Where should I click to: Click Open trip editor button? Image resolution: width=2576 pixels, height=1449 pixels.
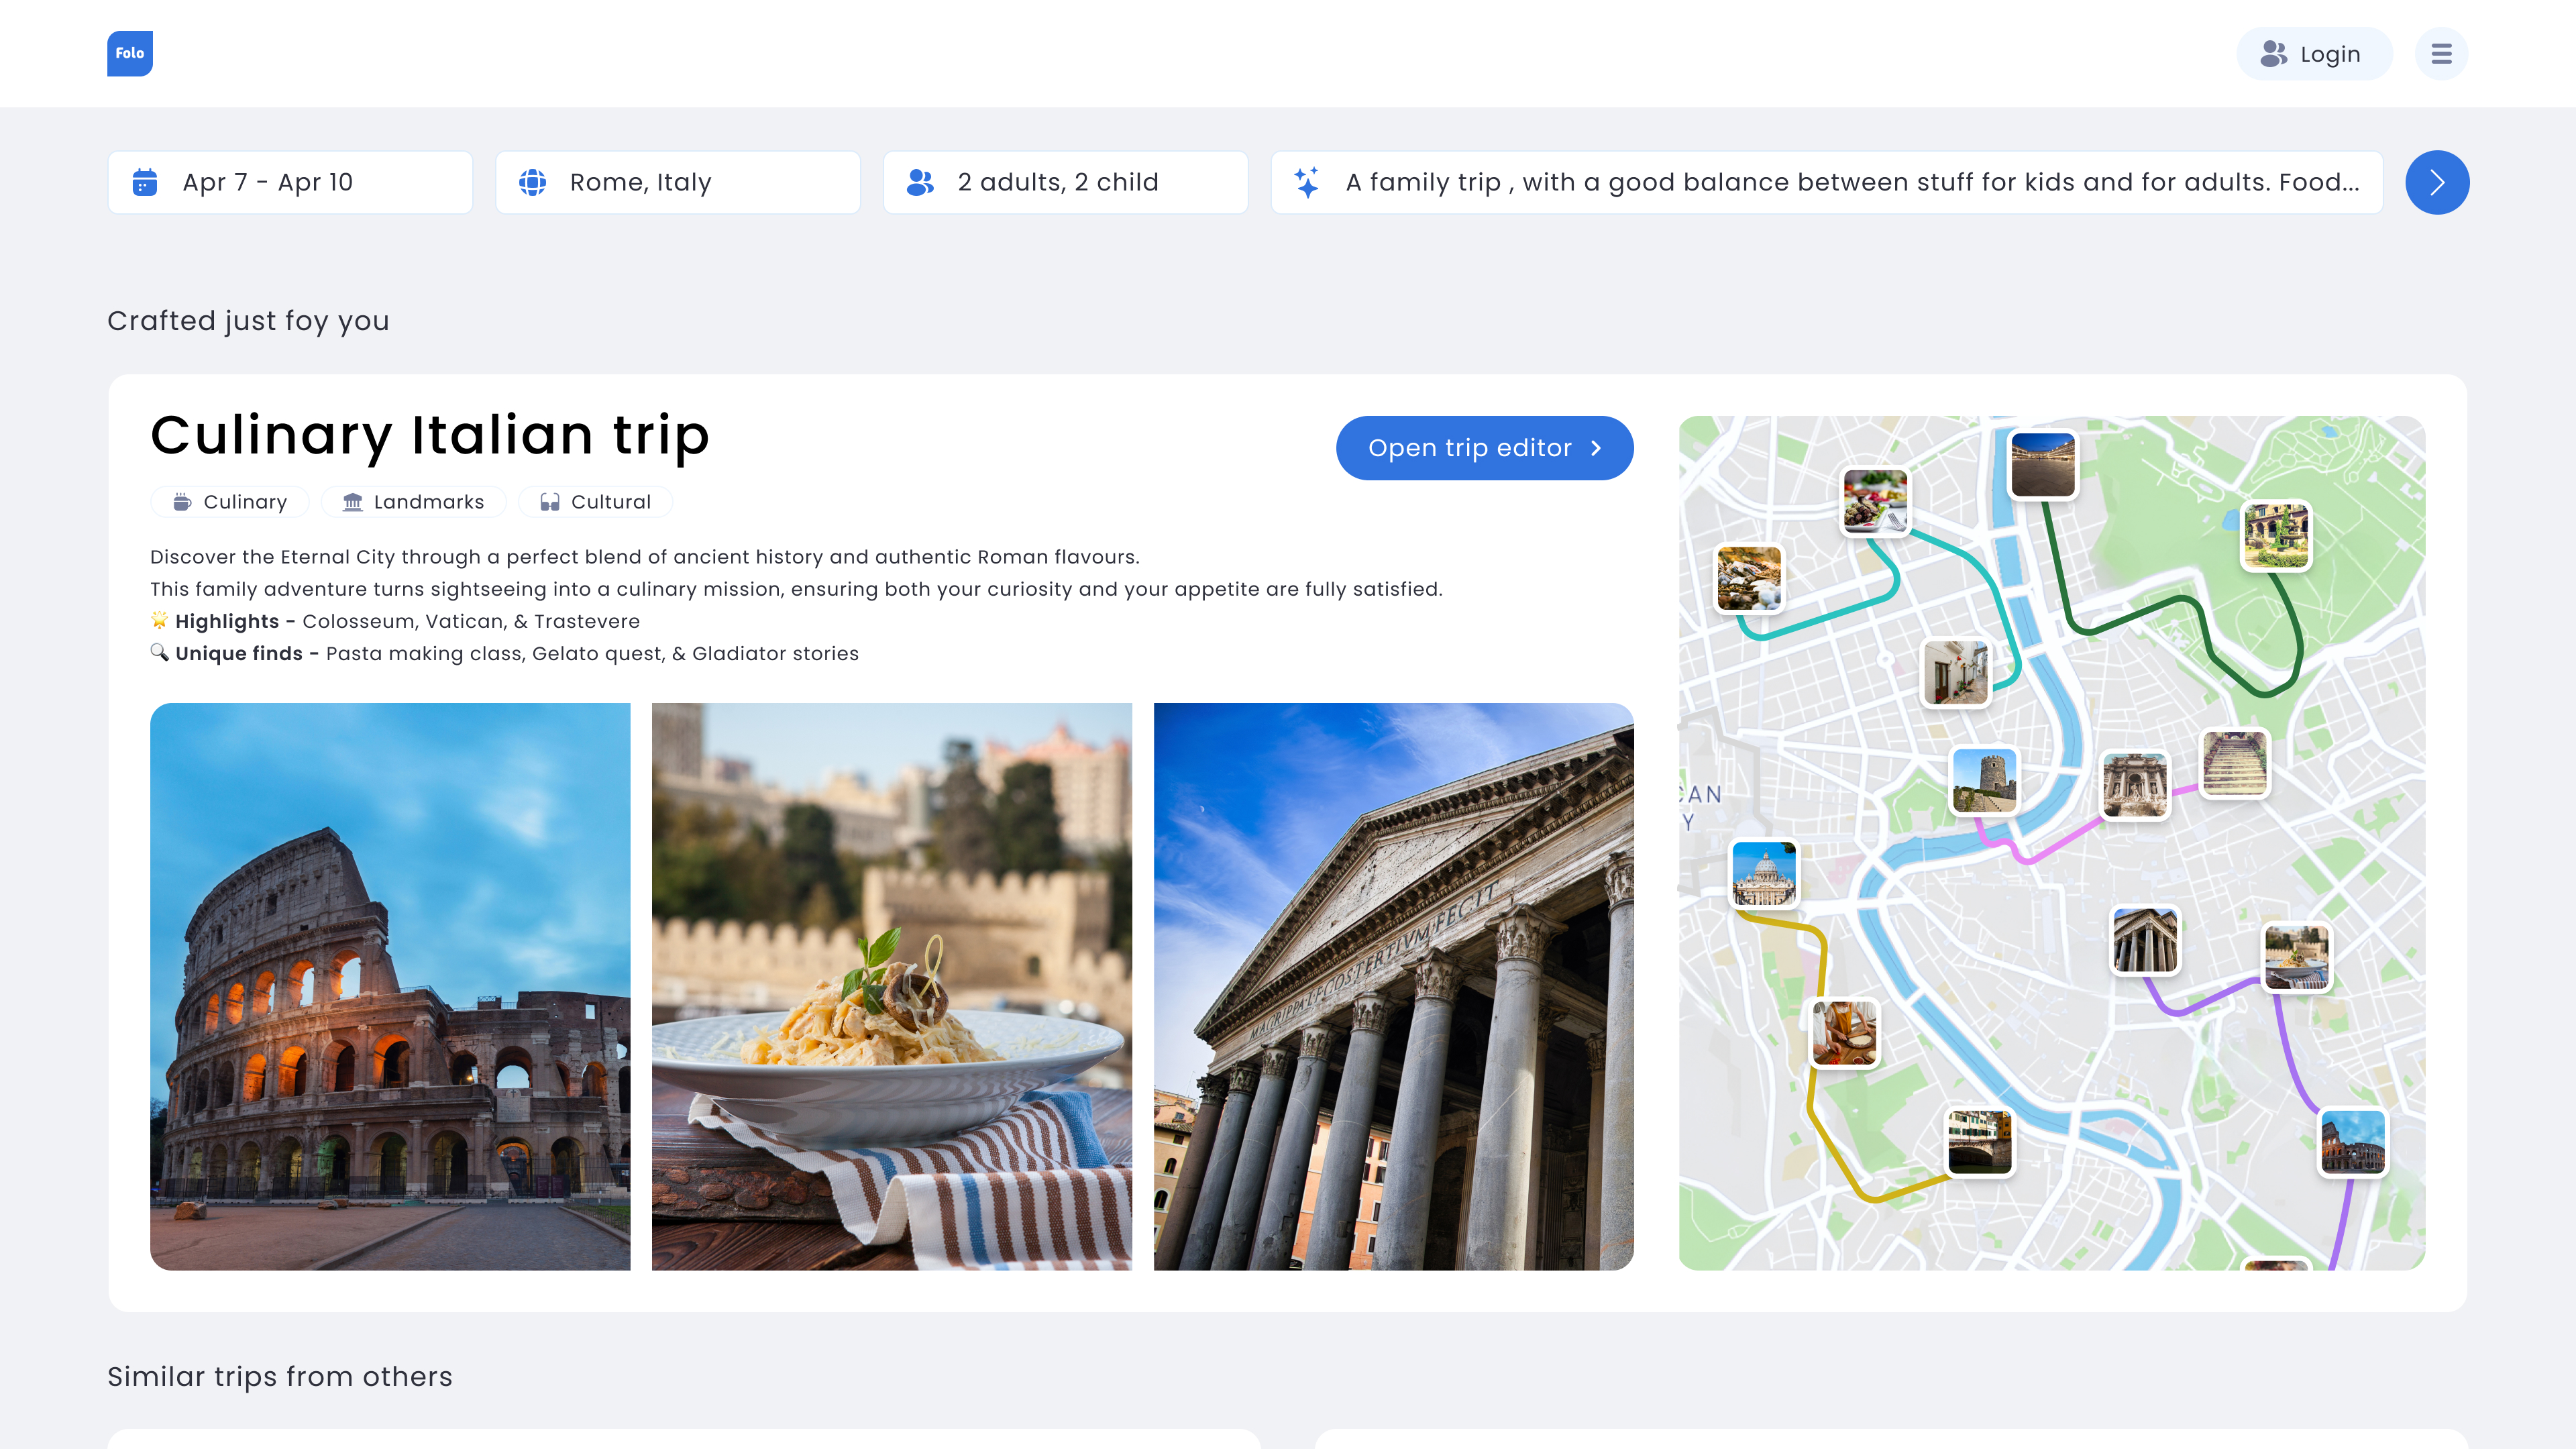(x=1484, y=448)
